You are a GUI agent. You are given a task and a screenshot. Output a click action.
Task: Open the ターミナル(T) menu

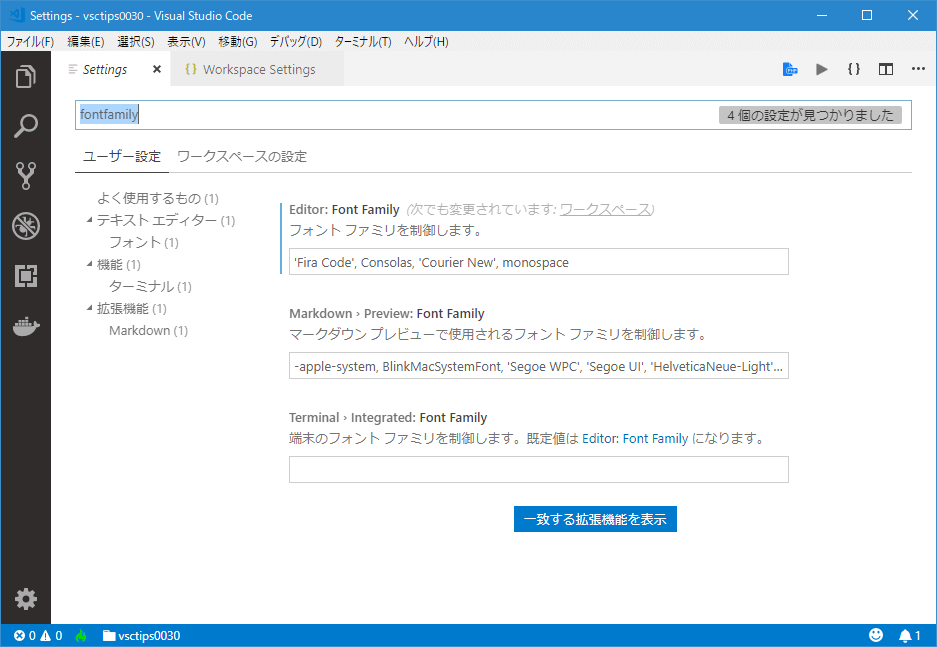tap(363, 41)
